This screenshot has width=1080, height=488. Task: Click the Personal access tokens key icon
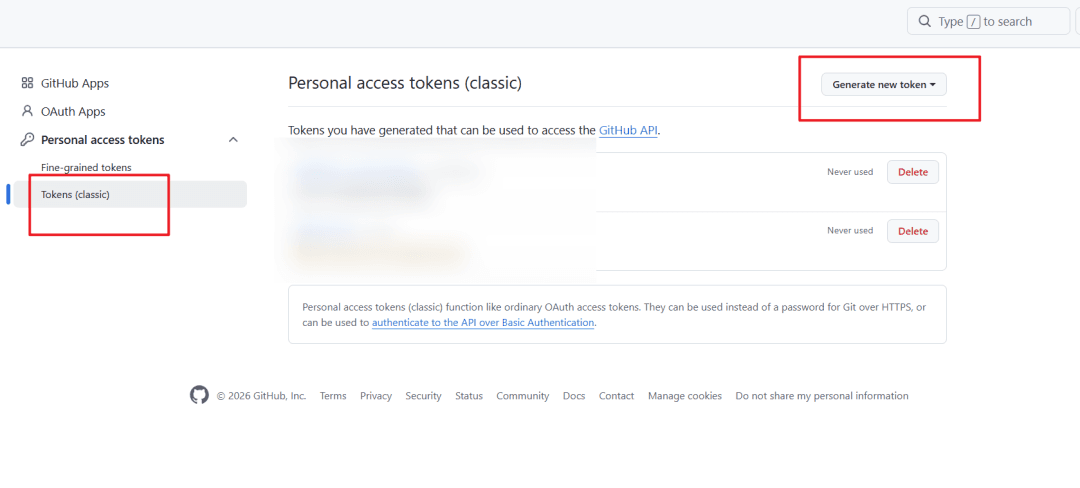(28, 140)
